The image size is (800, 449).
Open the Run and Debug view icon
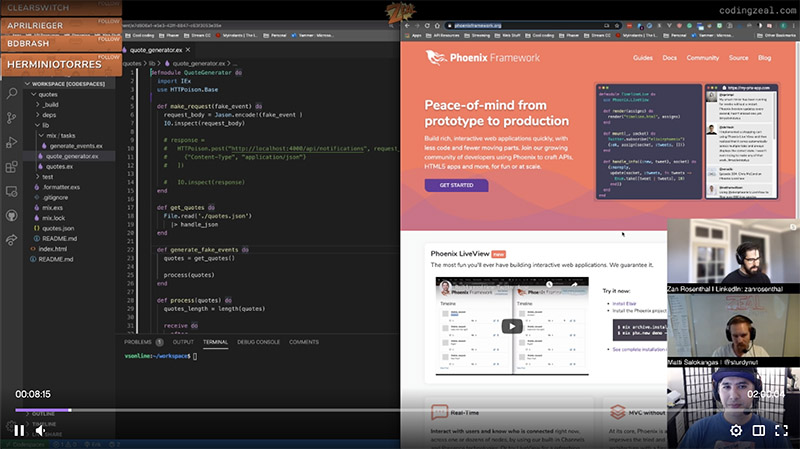pyautogui.click(x=11, y=142)
